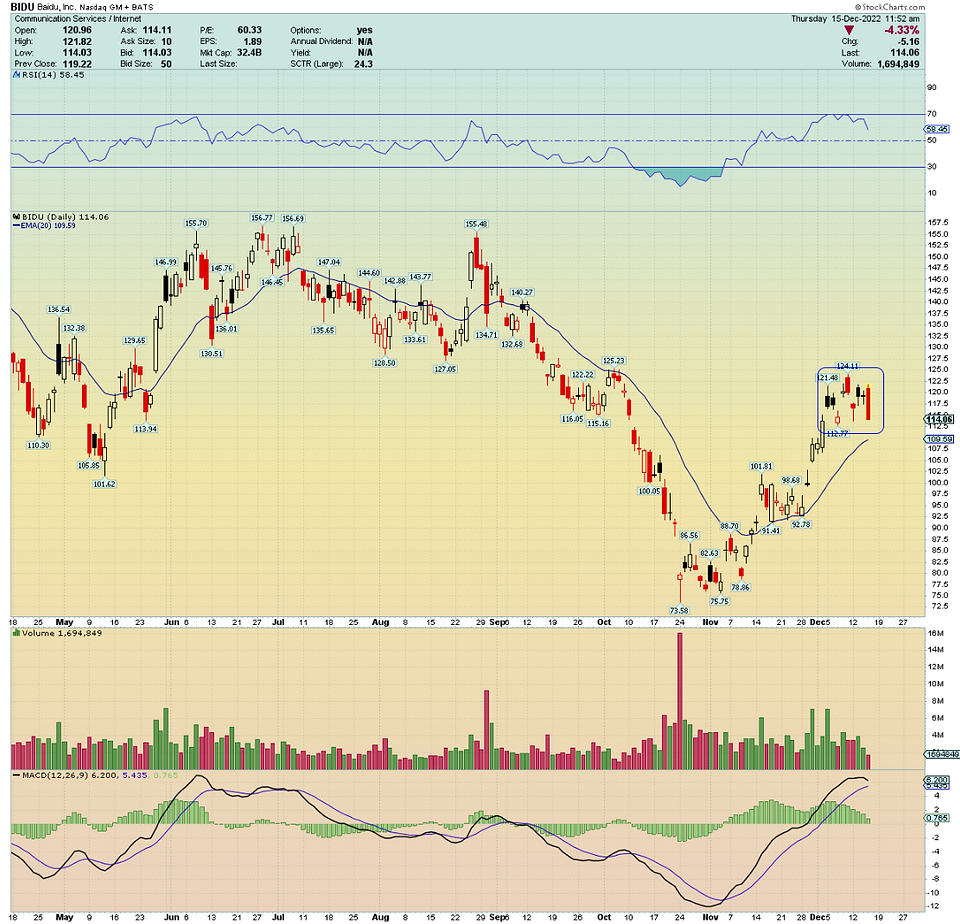Viewport: 960px width, 924px height.
Task: Click the RSI(14) legend icon
Action: (17, 75)
